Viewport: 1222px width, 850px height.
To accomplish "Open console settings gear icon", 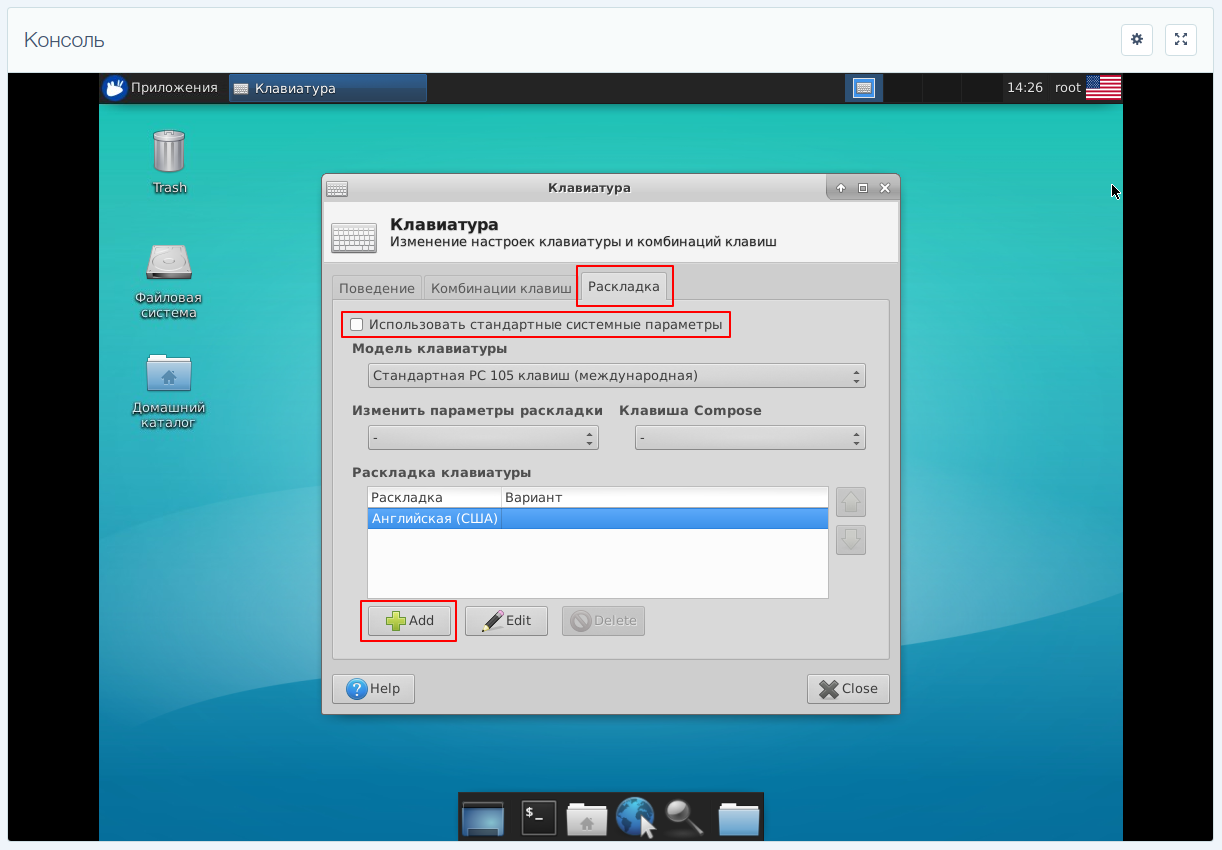I will 1137,40.
